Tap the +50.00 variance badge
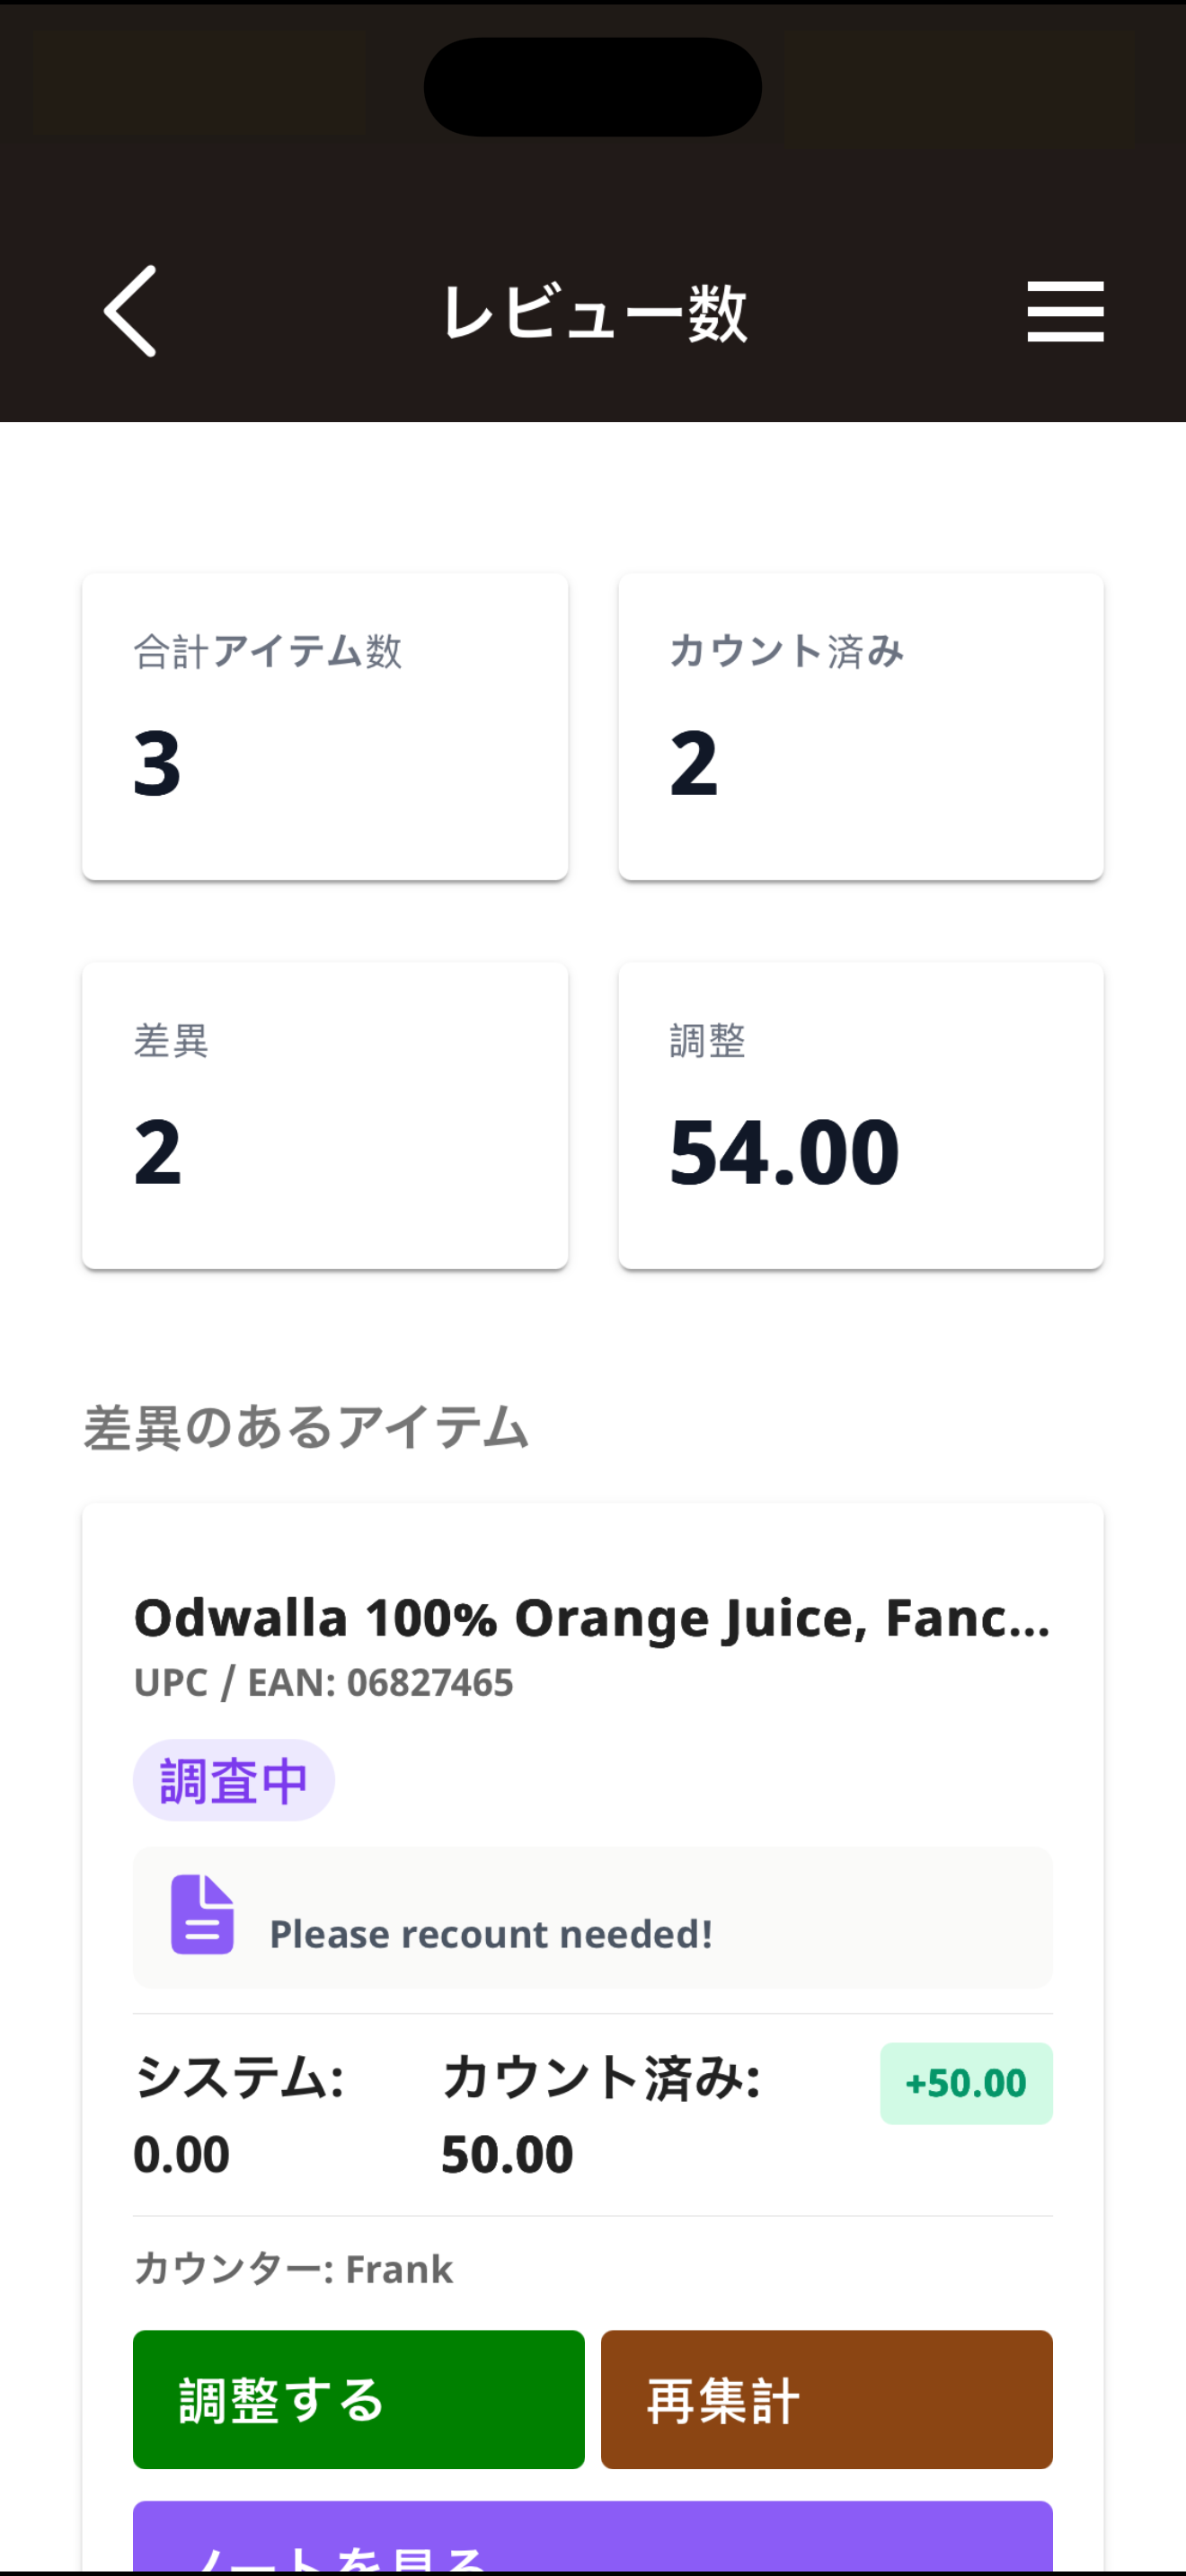This screenshot has width=1186, height=2576. [x=966, y=2083]
